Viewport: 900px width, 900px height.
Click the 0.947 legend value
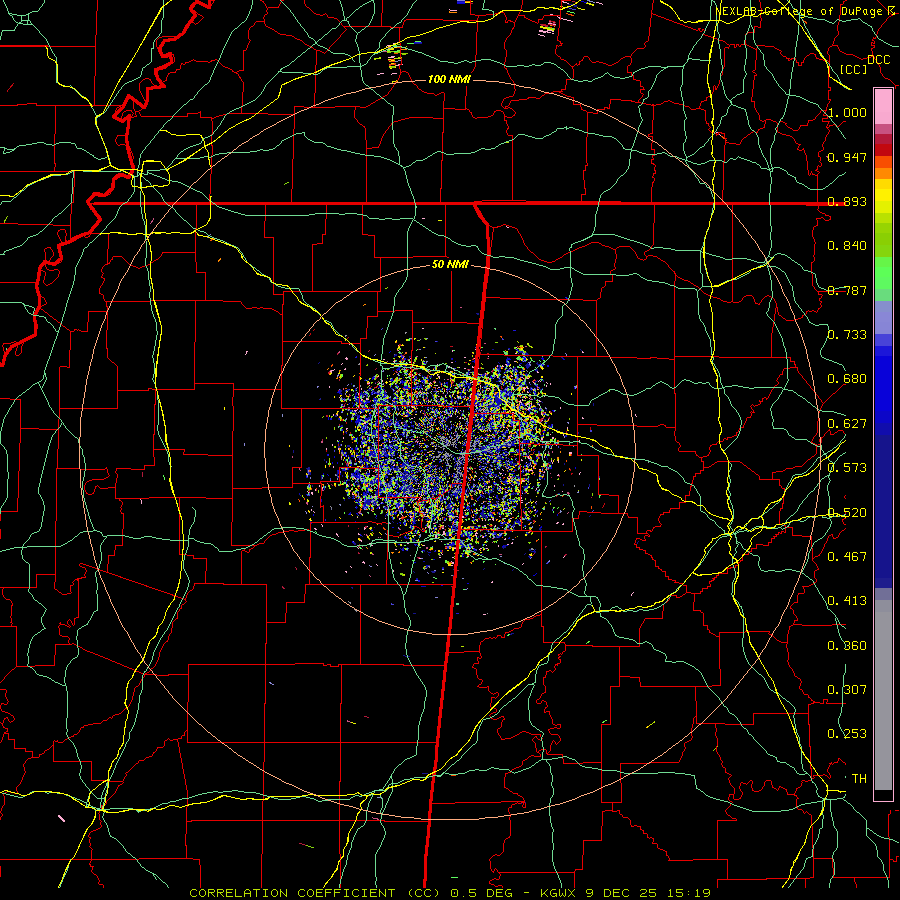point(847,157)
